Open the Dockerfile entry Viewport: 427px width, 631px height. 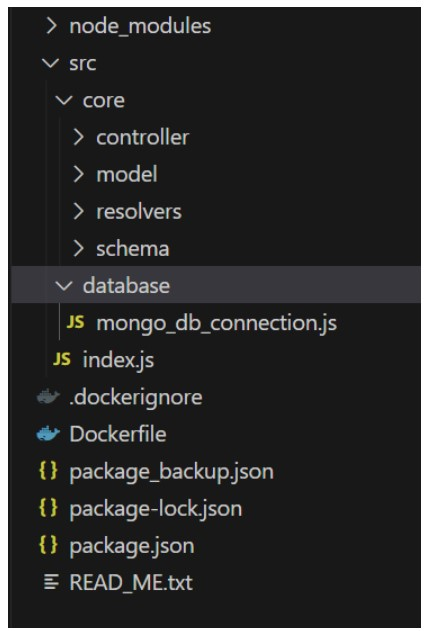pyautogui.click(x=118, y=434)
